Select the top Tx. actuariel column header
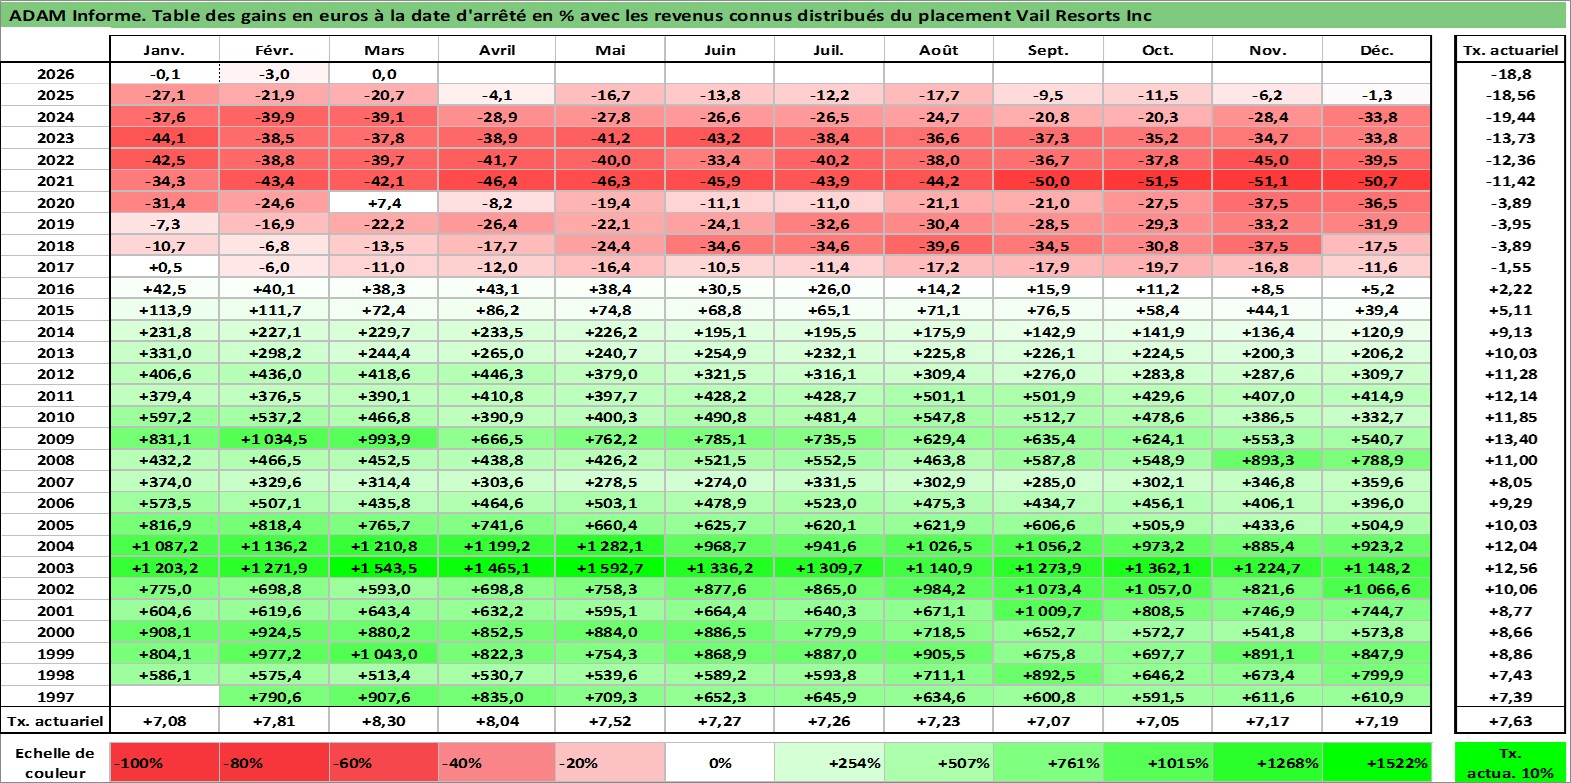 1510,50
